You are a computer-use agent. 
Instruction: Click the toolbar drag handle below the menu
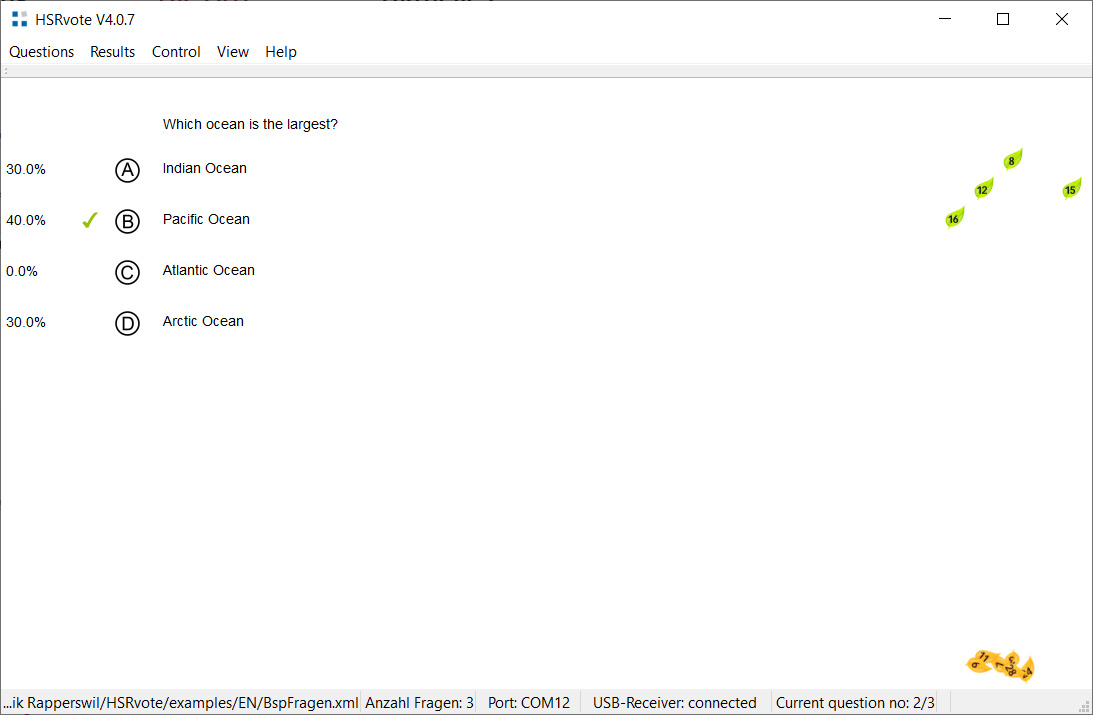(6, 71)
